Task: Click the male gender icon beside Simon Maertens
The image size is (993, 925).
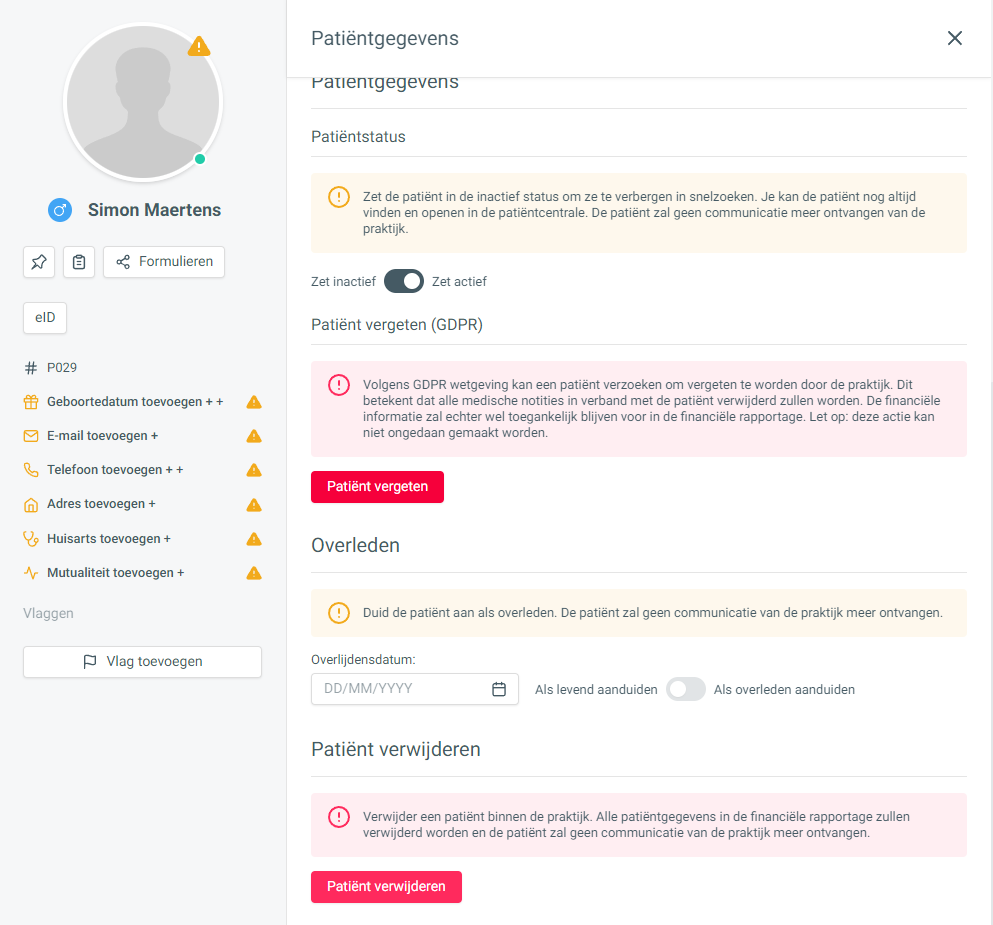Action: (60, 210)
